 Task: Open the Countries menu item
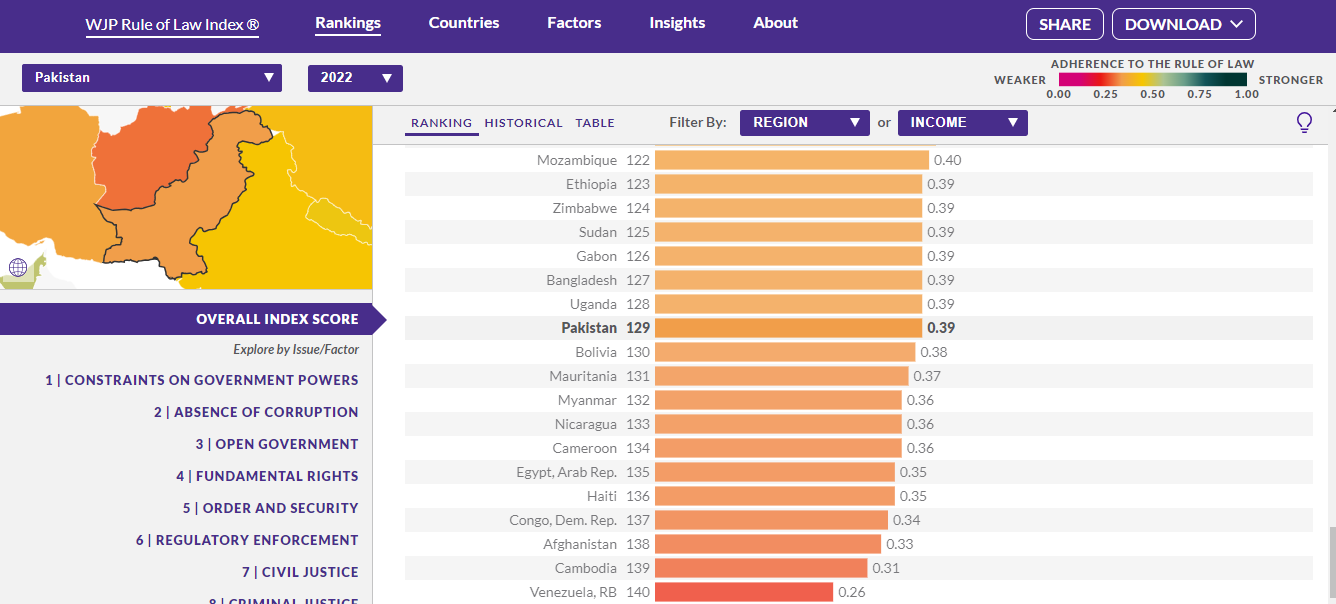point(464,23)
